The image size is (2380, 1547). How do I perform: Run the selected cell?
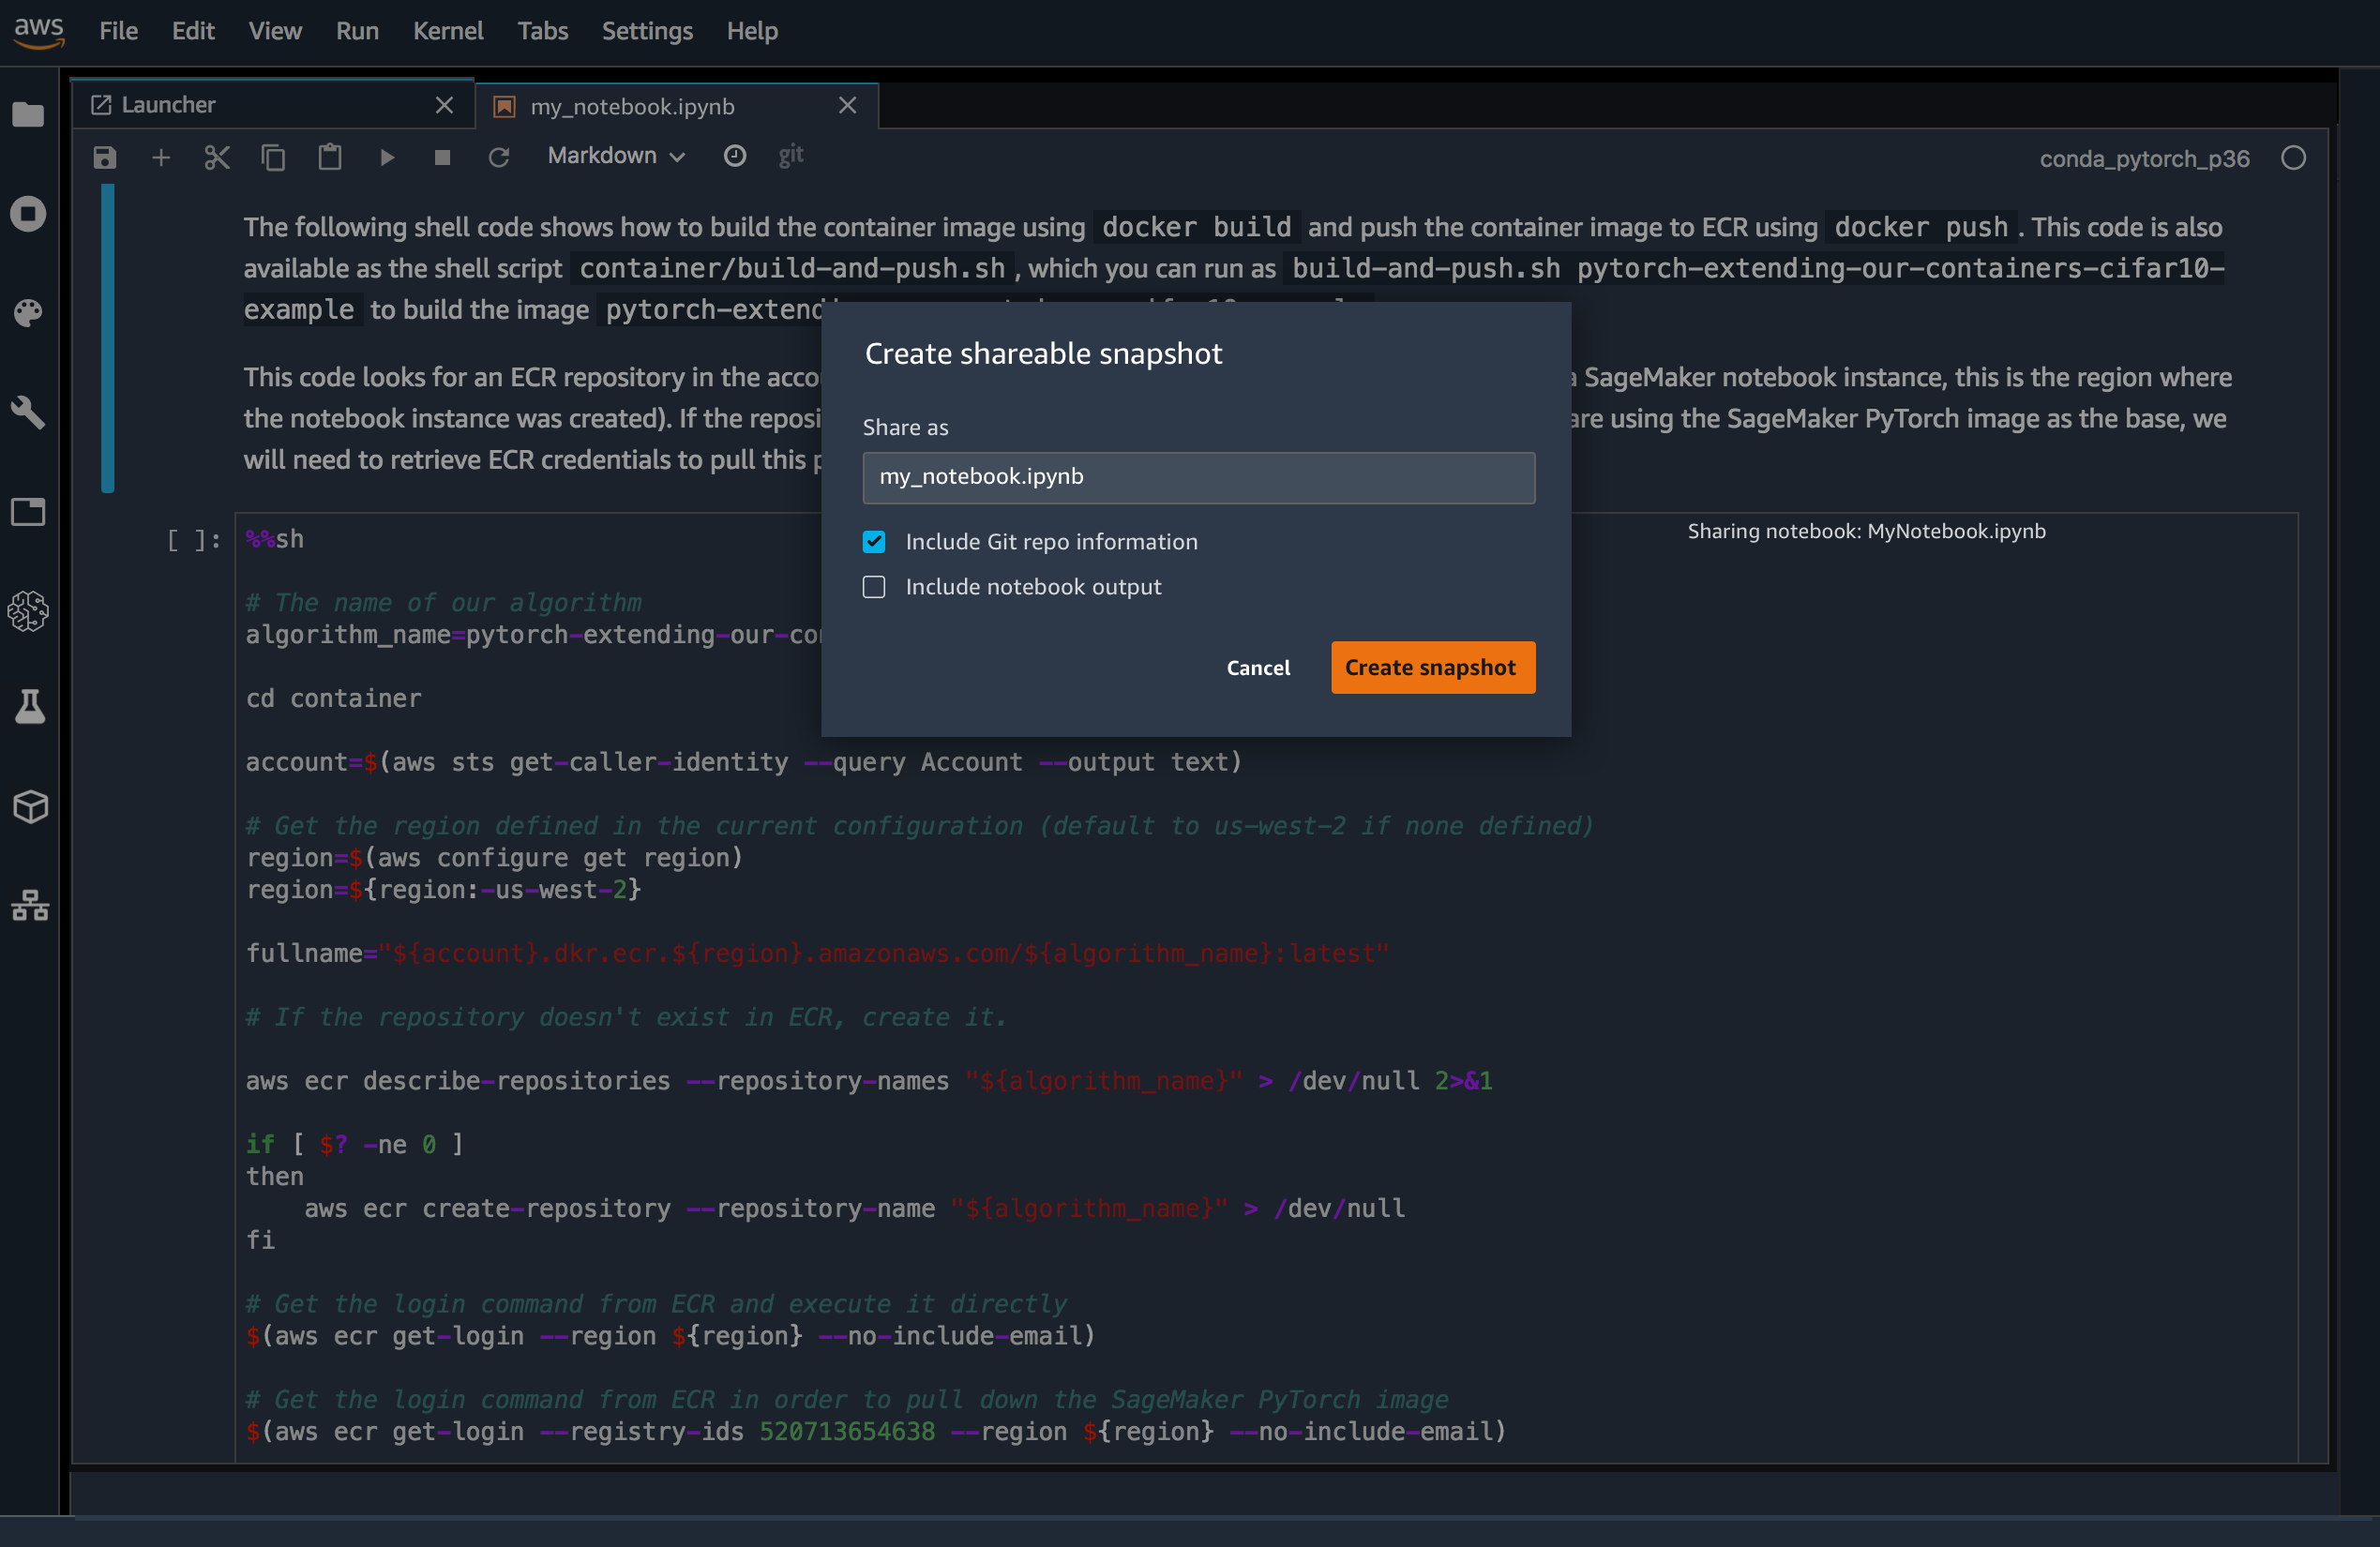click(x=387, y=158)
